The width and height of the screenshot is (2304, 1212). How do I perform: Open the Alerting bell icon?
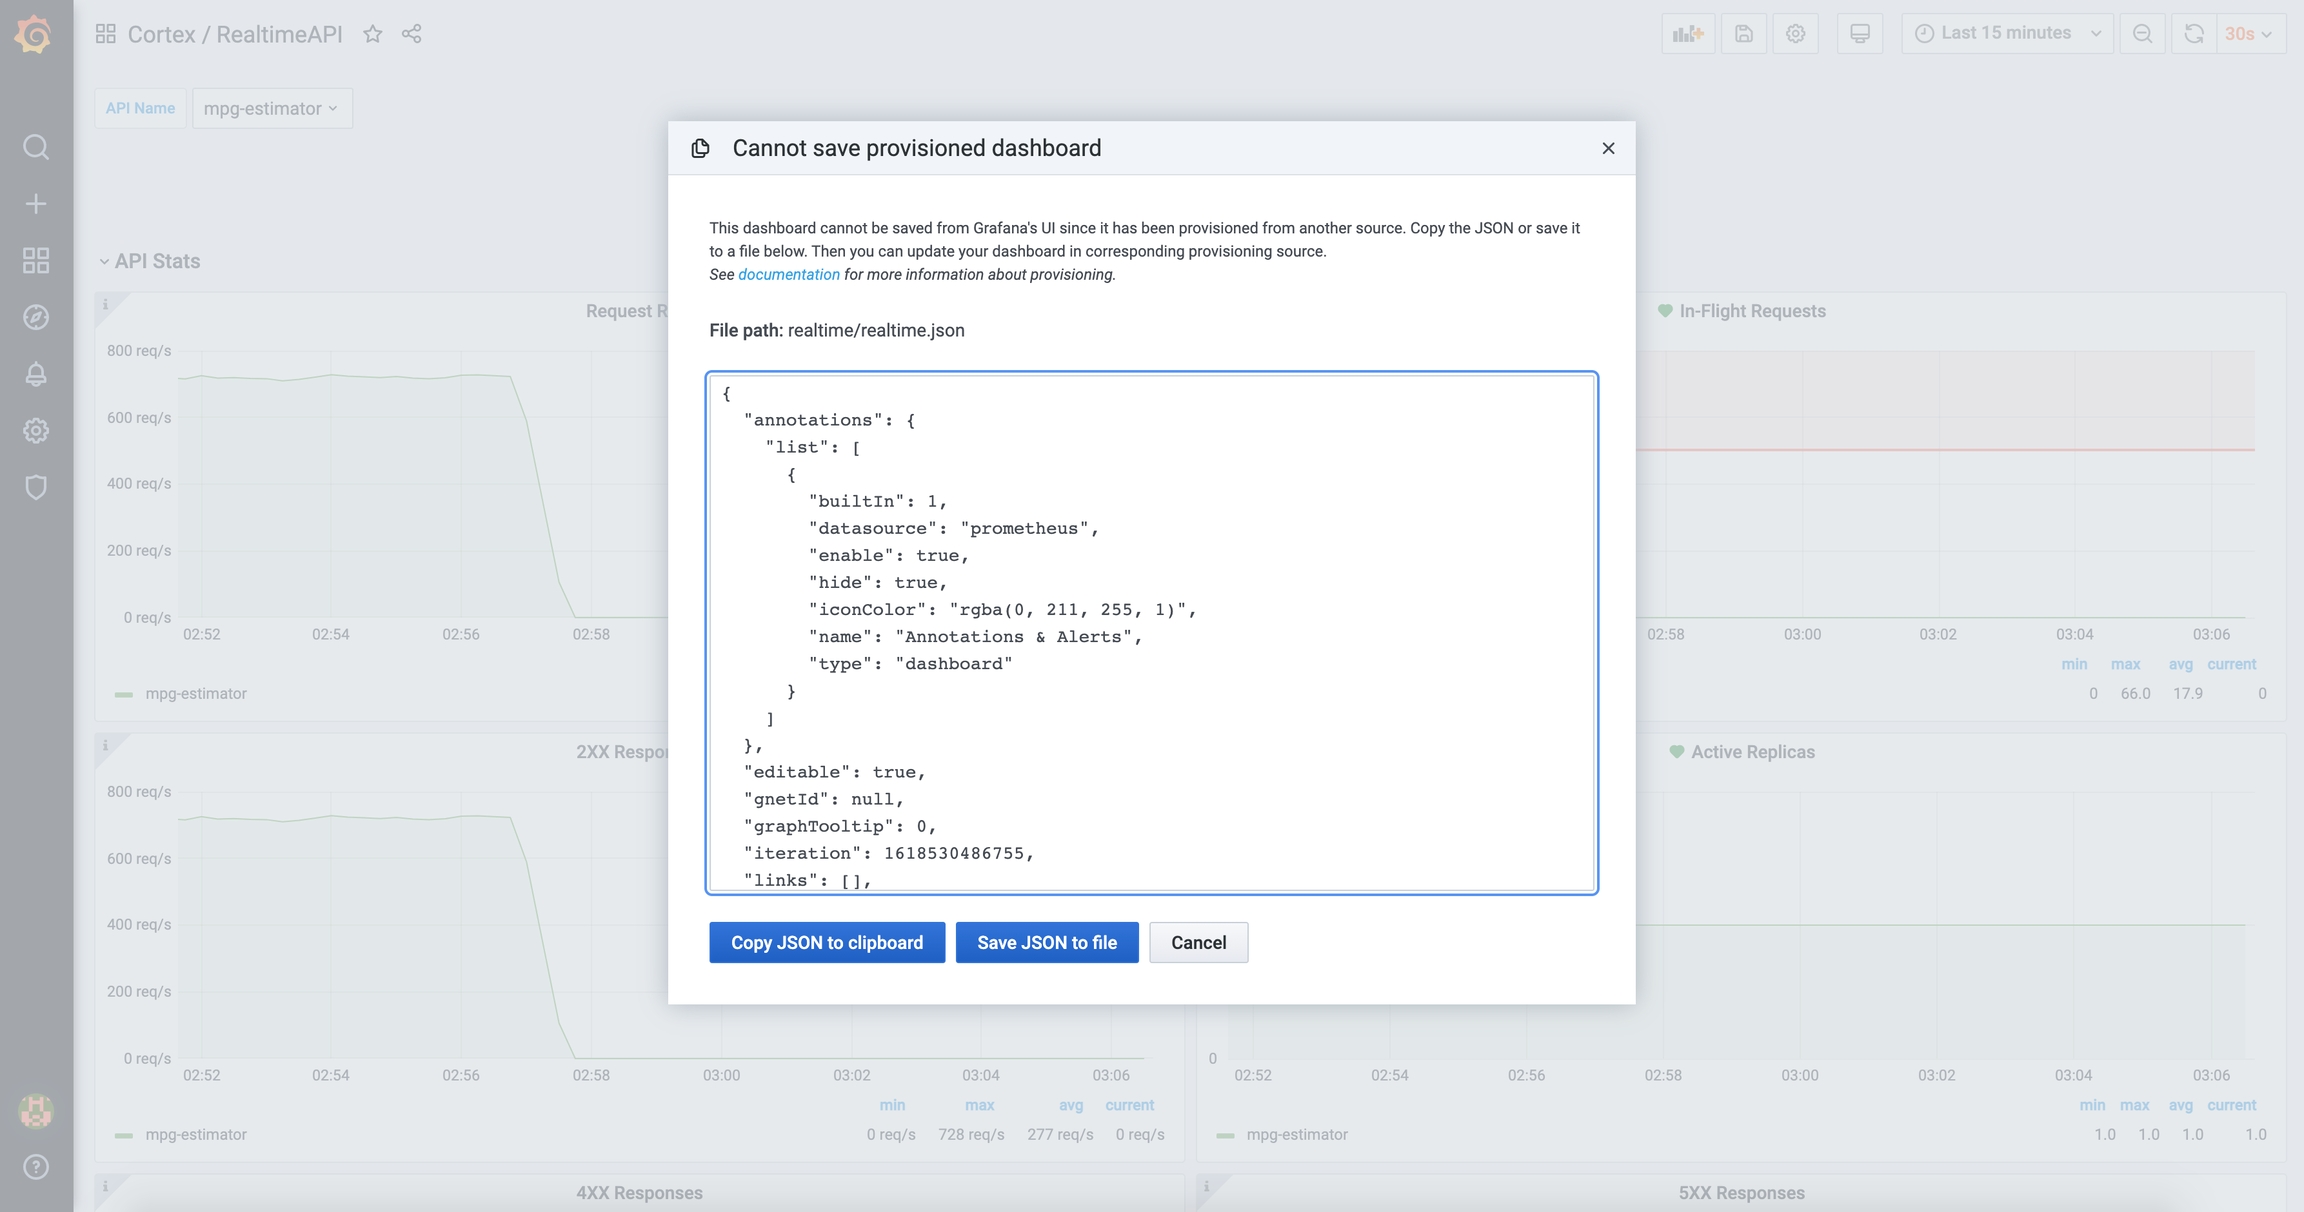pyautogui.click(x=36, y=374)
